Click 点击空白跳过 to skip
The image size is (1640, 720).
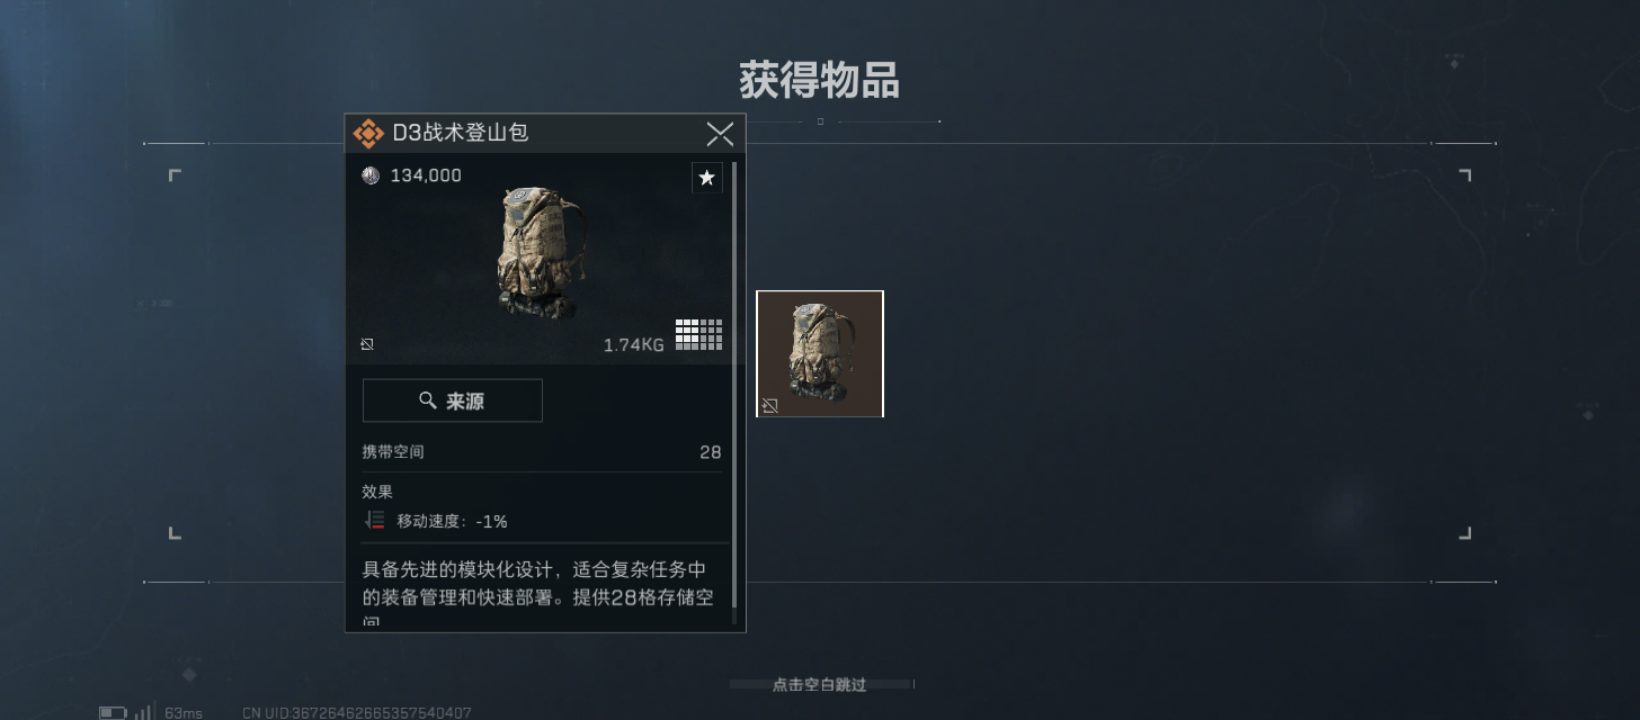[x=820, y=685]
